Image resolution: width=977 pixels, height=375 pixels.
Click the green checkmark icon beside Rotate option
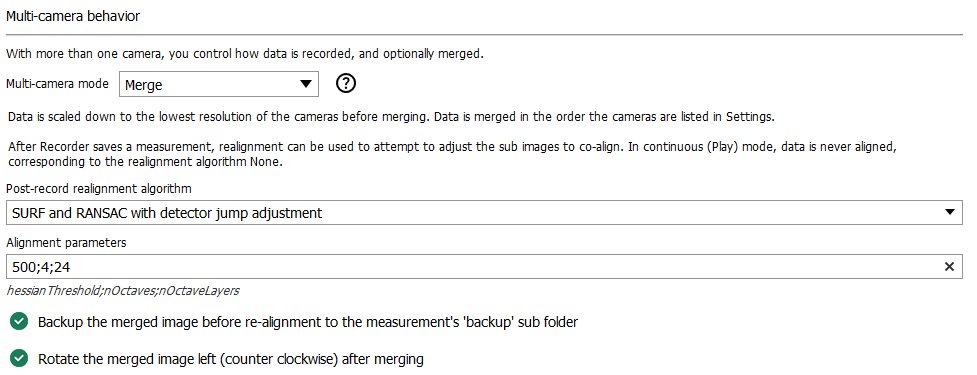[x=20, y=359]
